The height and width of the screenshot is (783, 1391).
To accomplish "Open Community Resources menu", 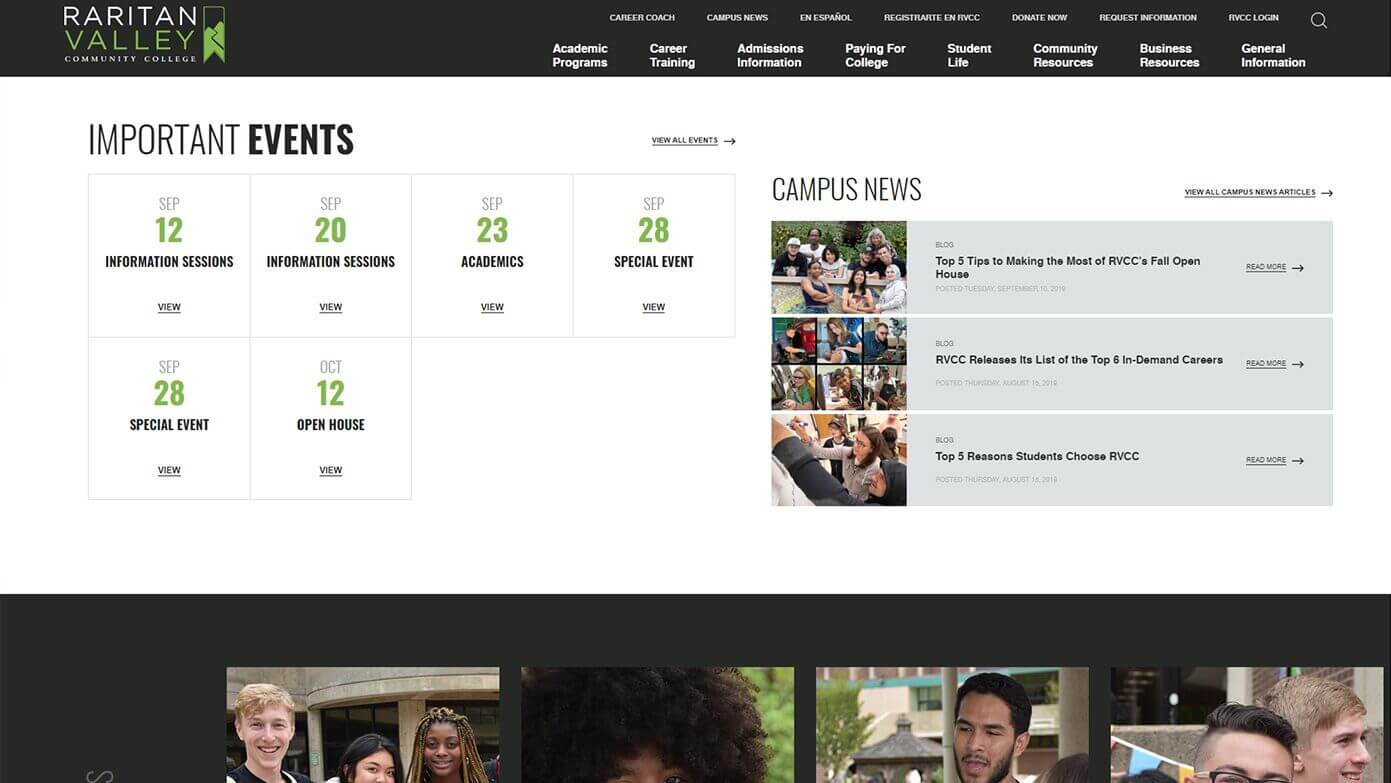I will pyautogui.click(x=1065, y=55).
